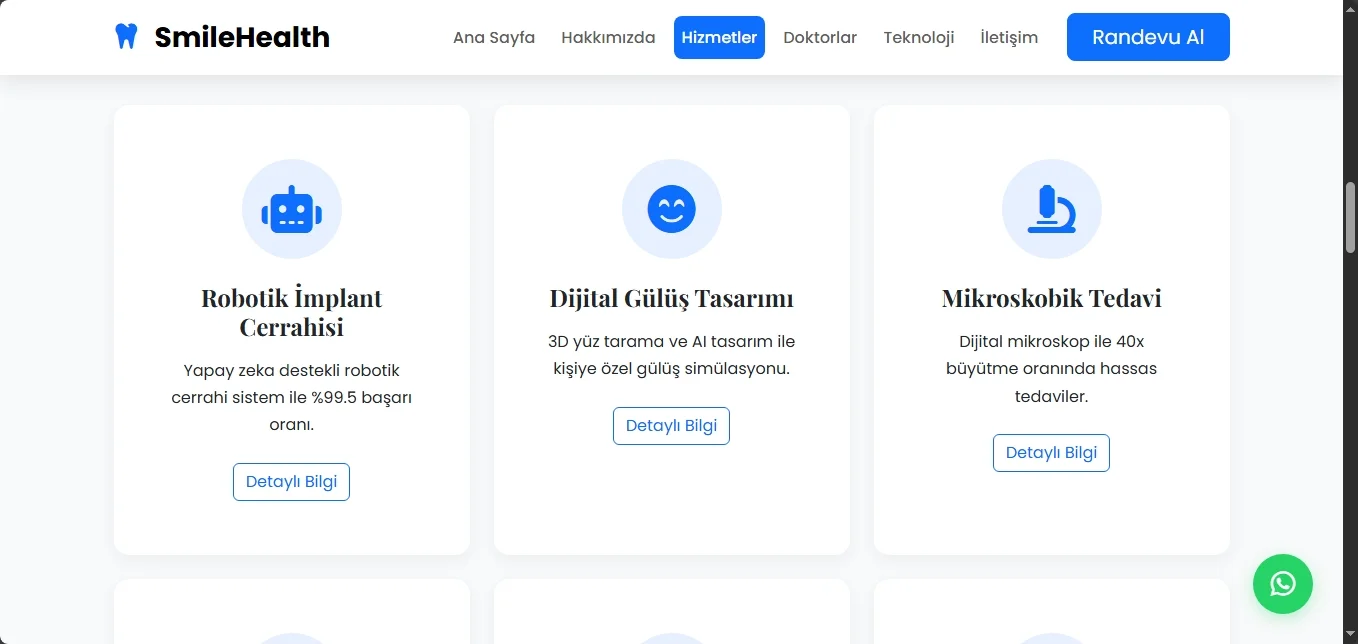Click the Randevu Al button
Image resolution: width=1358 pixels, height=644 pixels.
[1148, 37]
